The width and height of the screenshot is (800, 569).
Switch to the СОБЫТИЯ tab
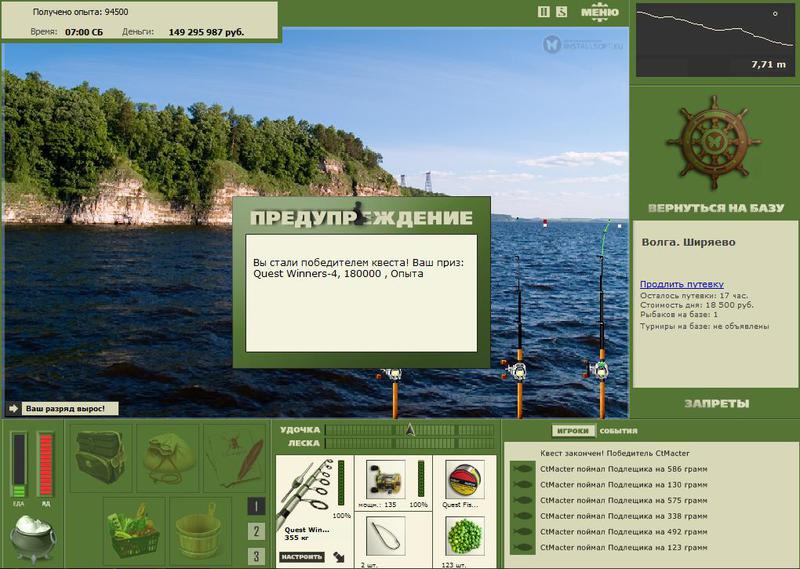(618, 431)
